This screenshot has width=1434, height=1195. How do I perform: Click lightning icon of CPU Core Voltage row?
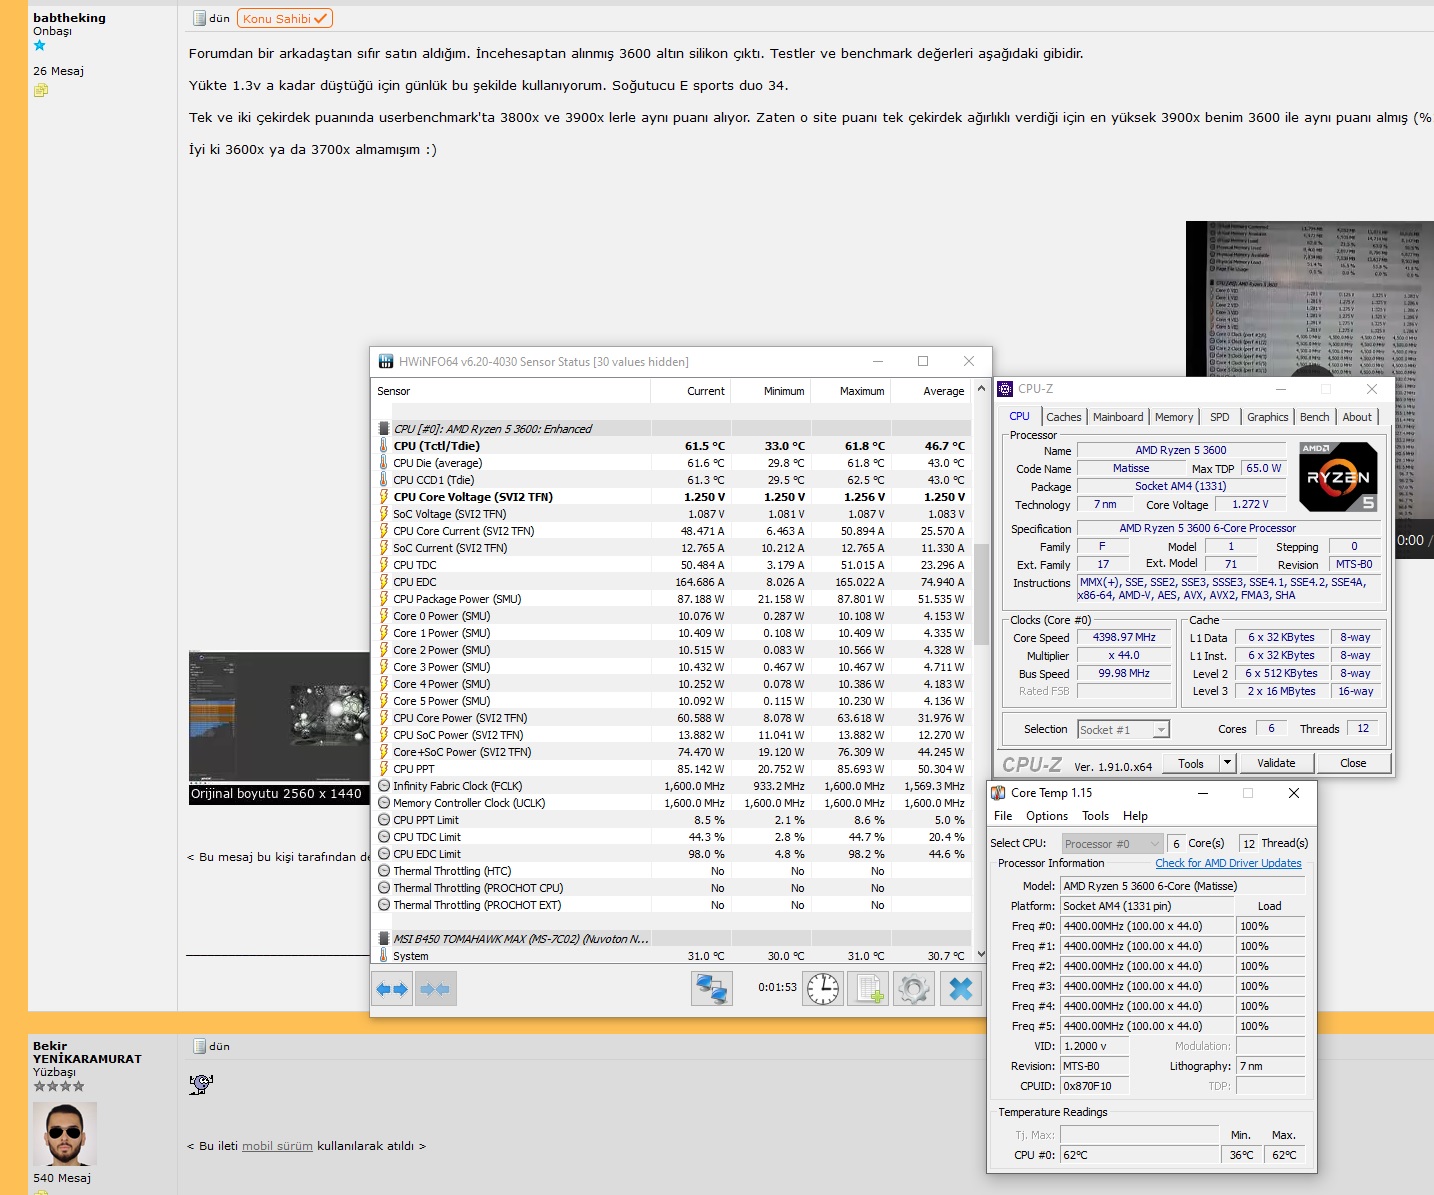tap(383, 497)
